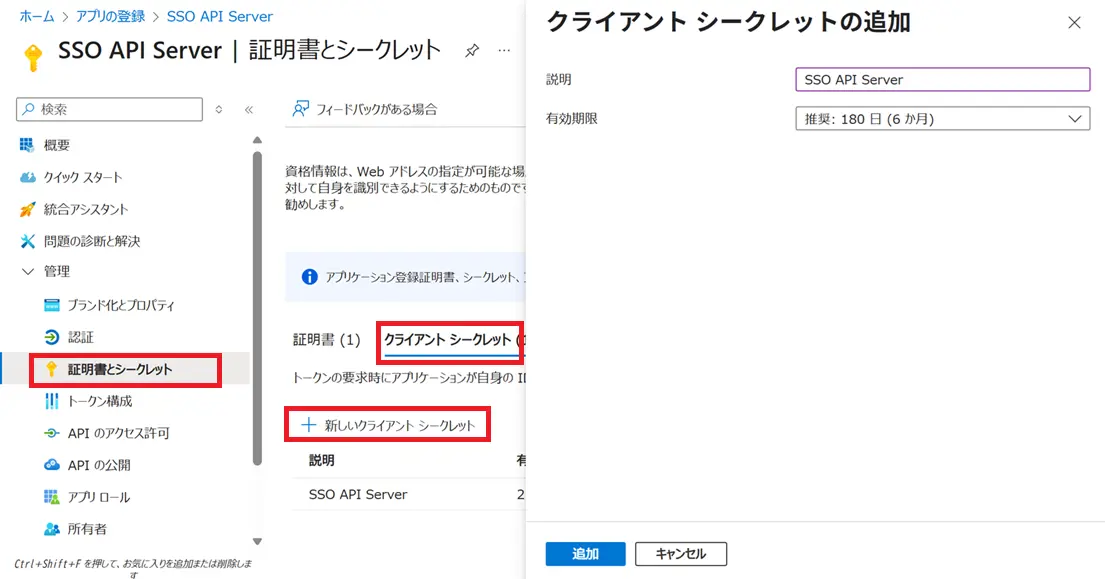This screenshot has height=579, width=1105.
Task: Click the up/down sort arrows beside search
Action: tap(219, 109)
